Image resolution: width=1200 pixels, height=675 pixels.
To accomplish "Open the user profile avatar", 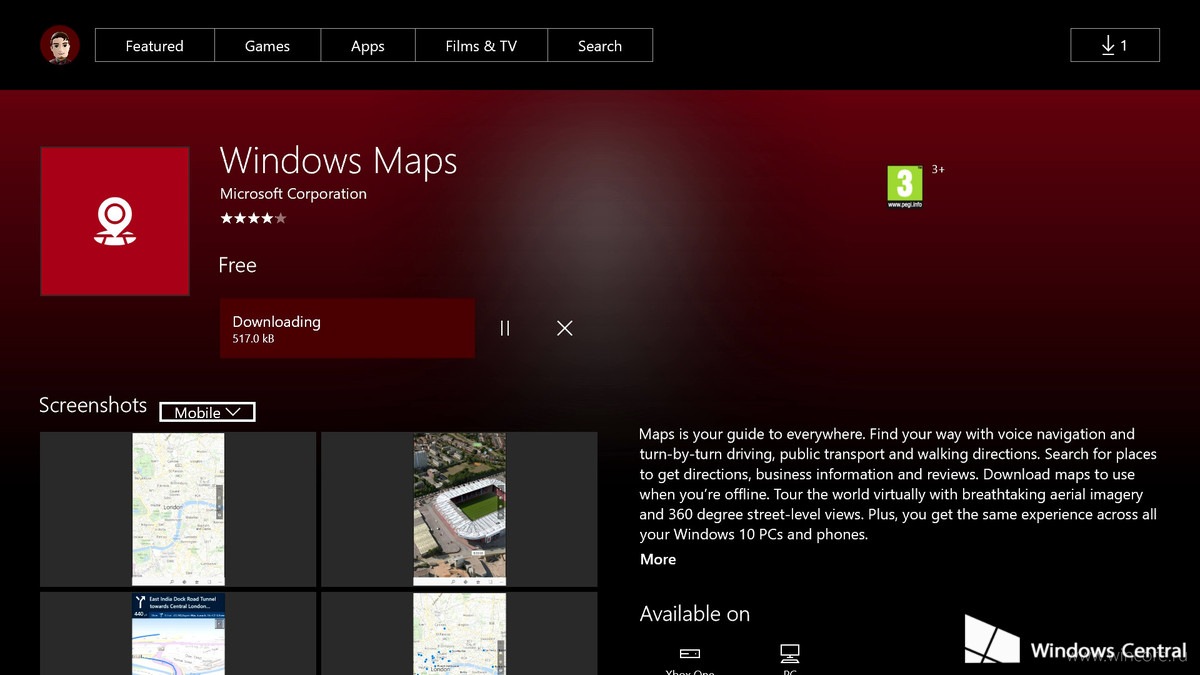I will pyautogui.click(x=60, y=45).
